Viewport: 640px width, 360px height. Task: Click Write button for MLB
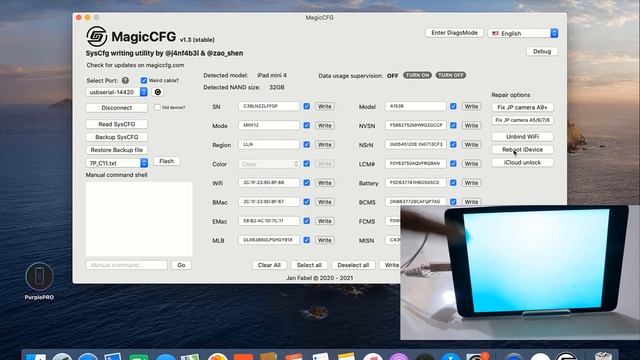[x=324, y=240]
